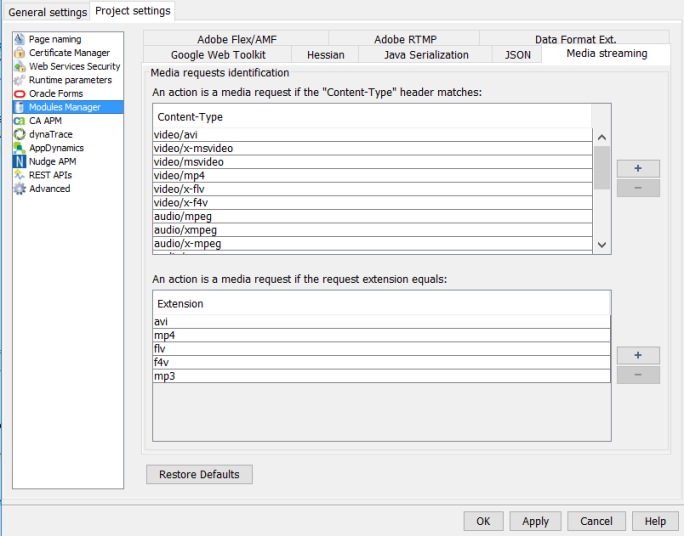The image size is (684, 536).
Task: Select the AppDynamics icon
Action: tap(20, 148)
